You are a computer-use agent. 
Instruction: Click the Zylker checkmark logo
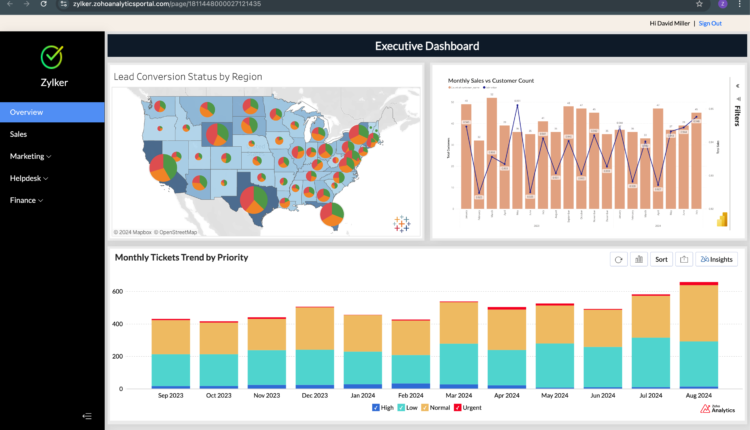[x=52, y=57]
